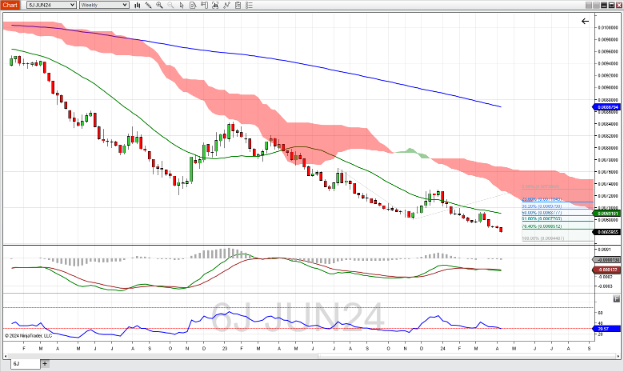Select the 6J tab at the bottom
624x372 pixels.
(x=25, y=364)
